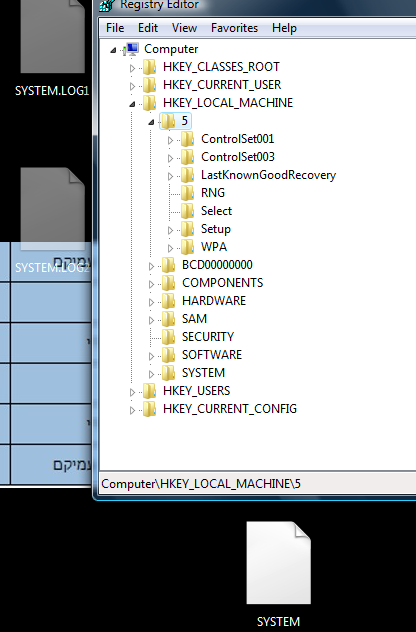Collapse key 5 using its arrow
Viewport: 416px width, 632px height.
(x=151, y=122)
